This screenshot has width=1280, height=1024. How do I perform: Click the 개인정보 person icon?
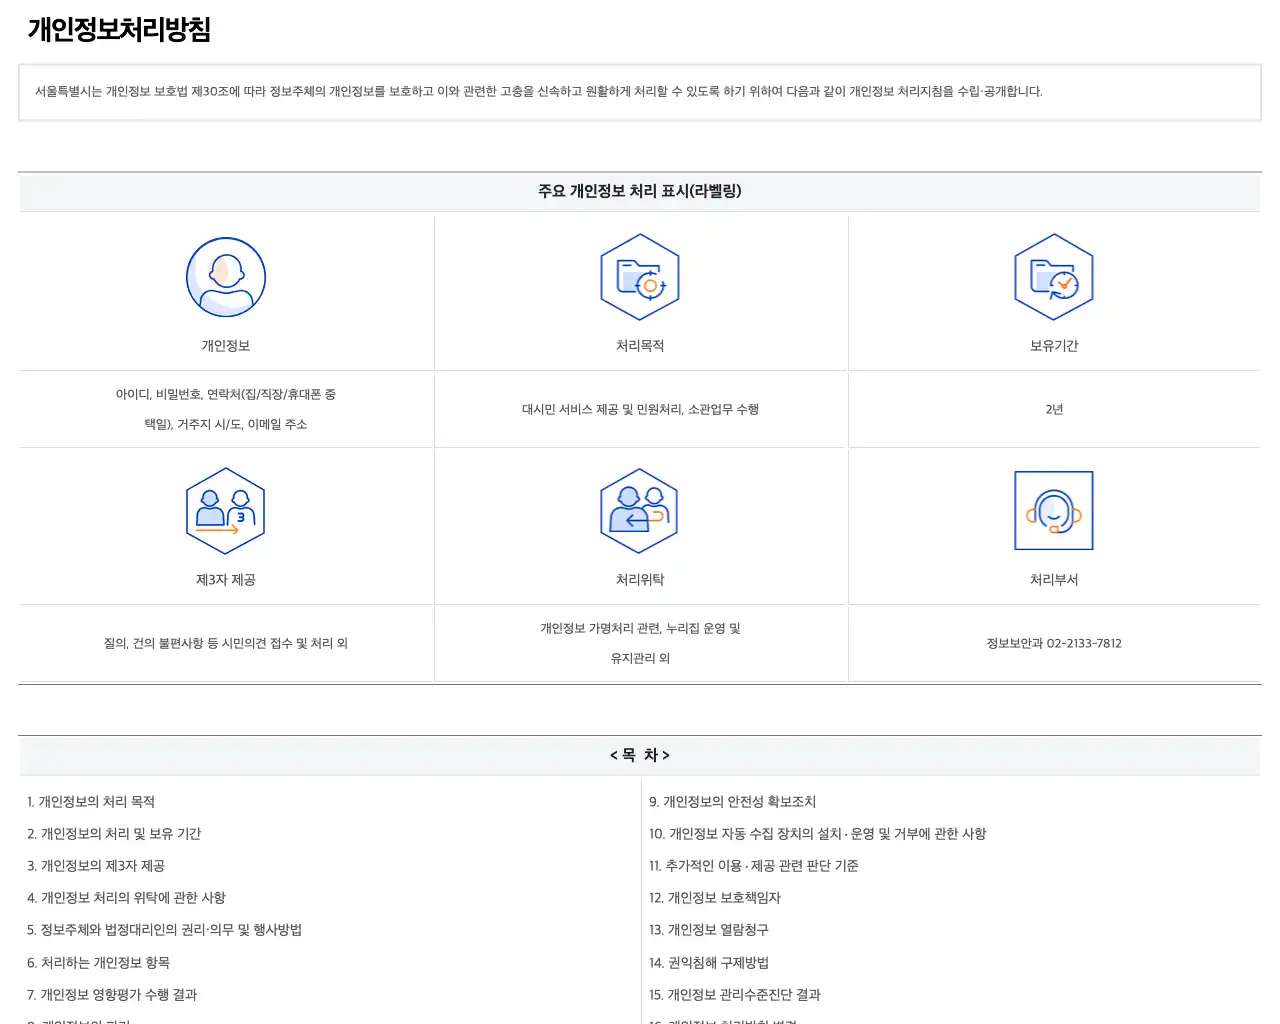click(x=226, y=277)
